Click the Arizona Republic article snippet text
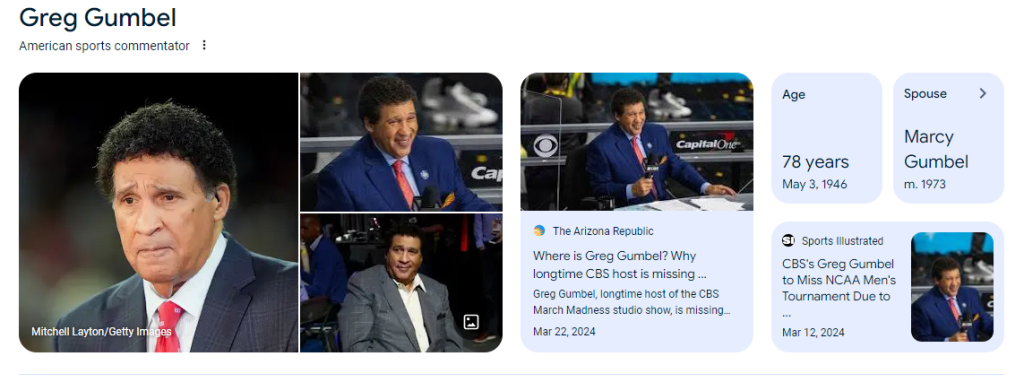The height and width of the screenshot is (391, 1024). pyautogui.click(x=632, y=302)
